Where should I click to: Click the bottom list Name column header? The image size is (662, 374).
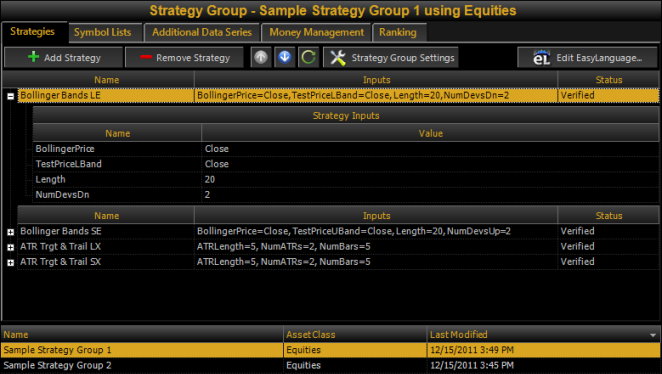[x=142, y=335]
